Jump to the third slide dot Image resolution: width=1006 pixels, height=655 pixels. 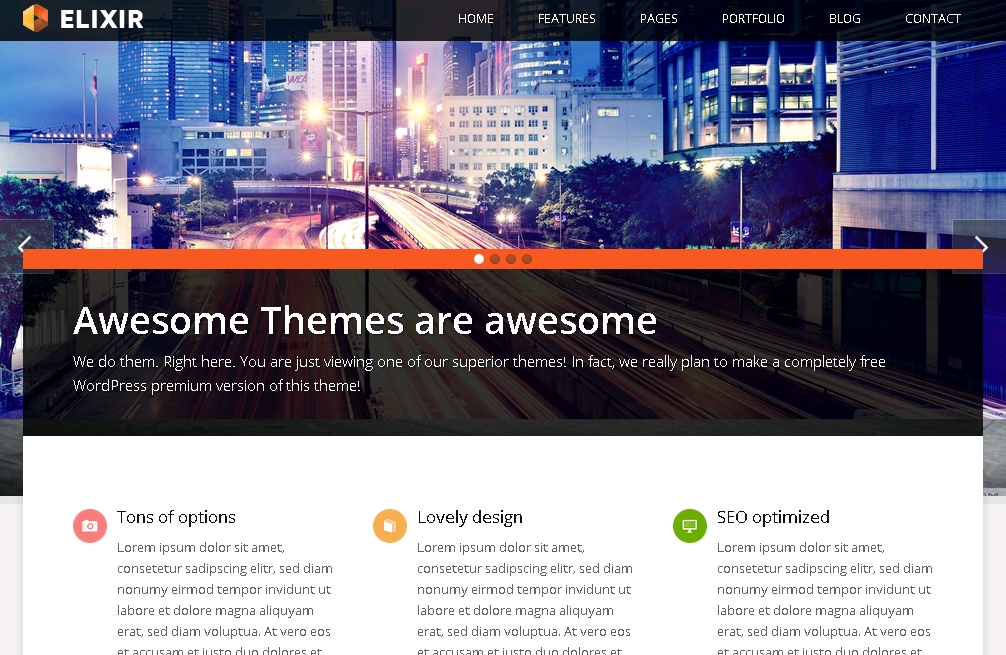[x=511, y=259]
